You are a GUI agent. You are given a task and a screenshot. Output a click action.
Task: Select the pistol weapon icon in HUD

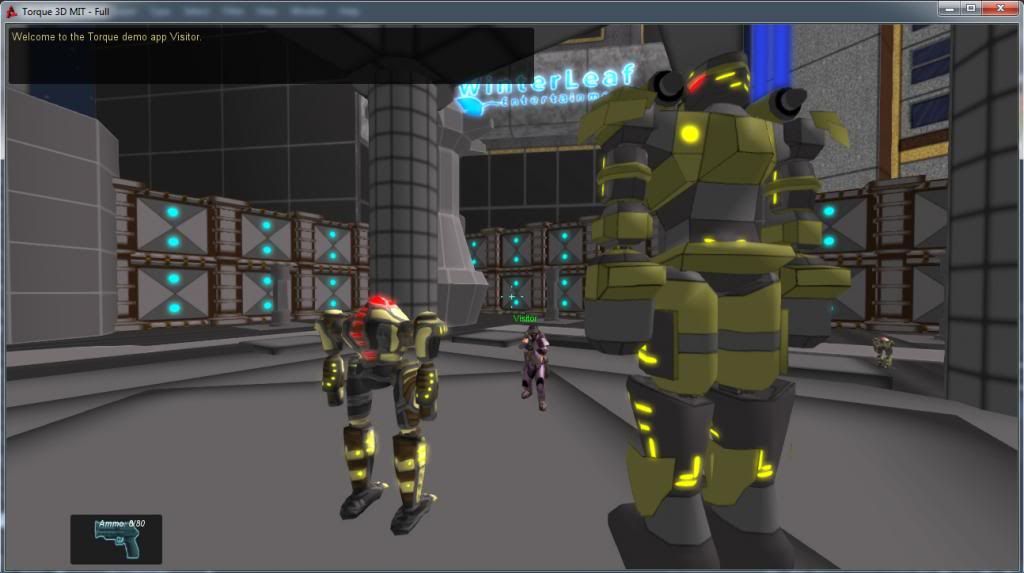(x=115, y=543)
